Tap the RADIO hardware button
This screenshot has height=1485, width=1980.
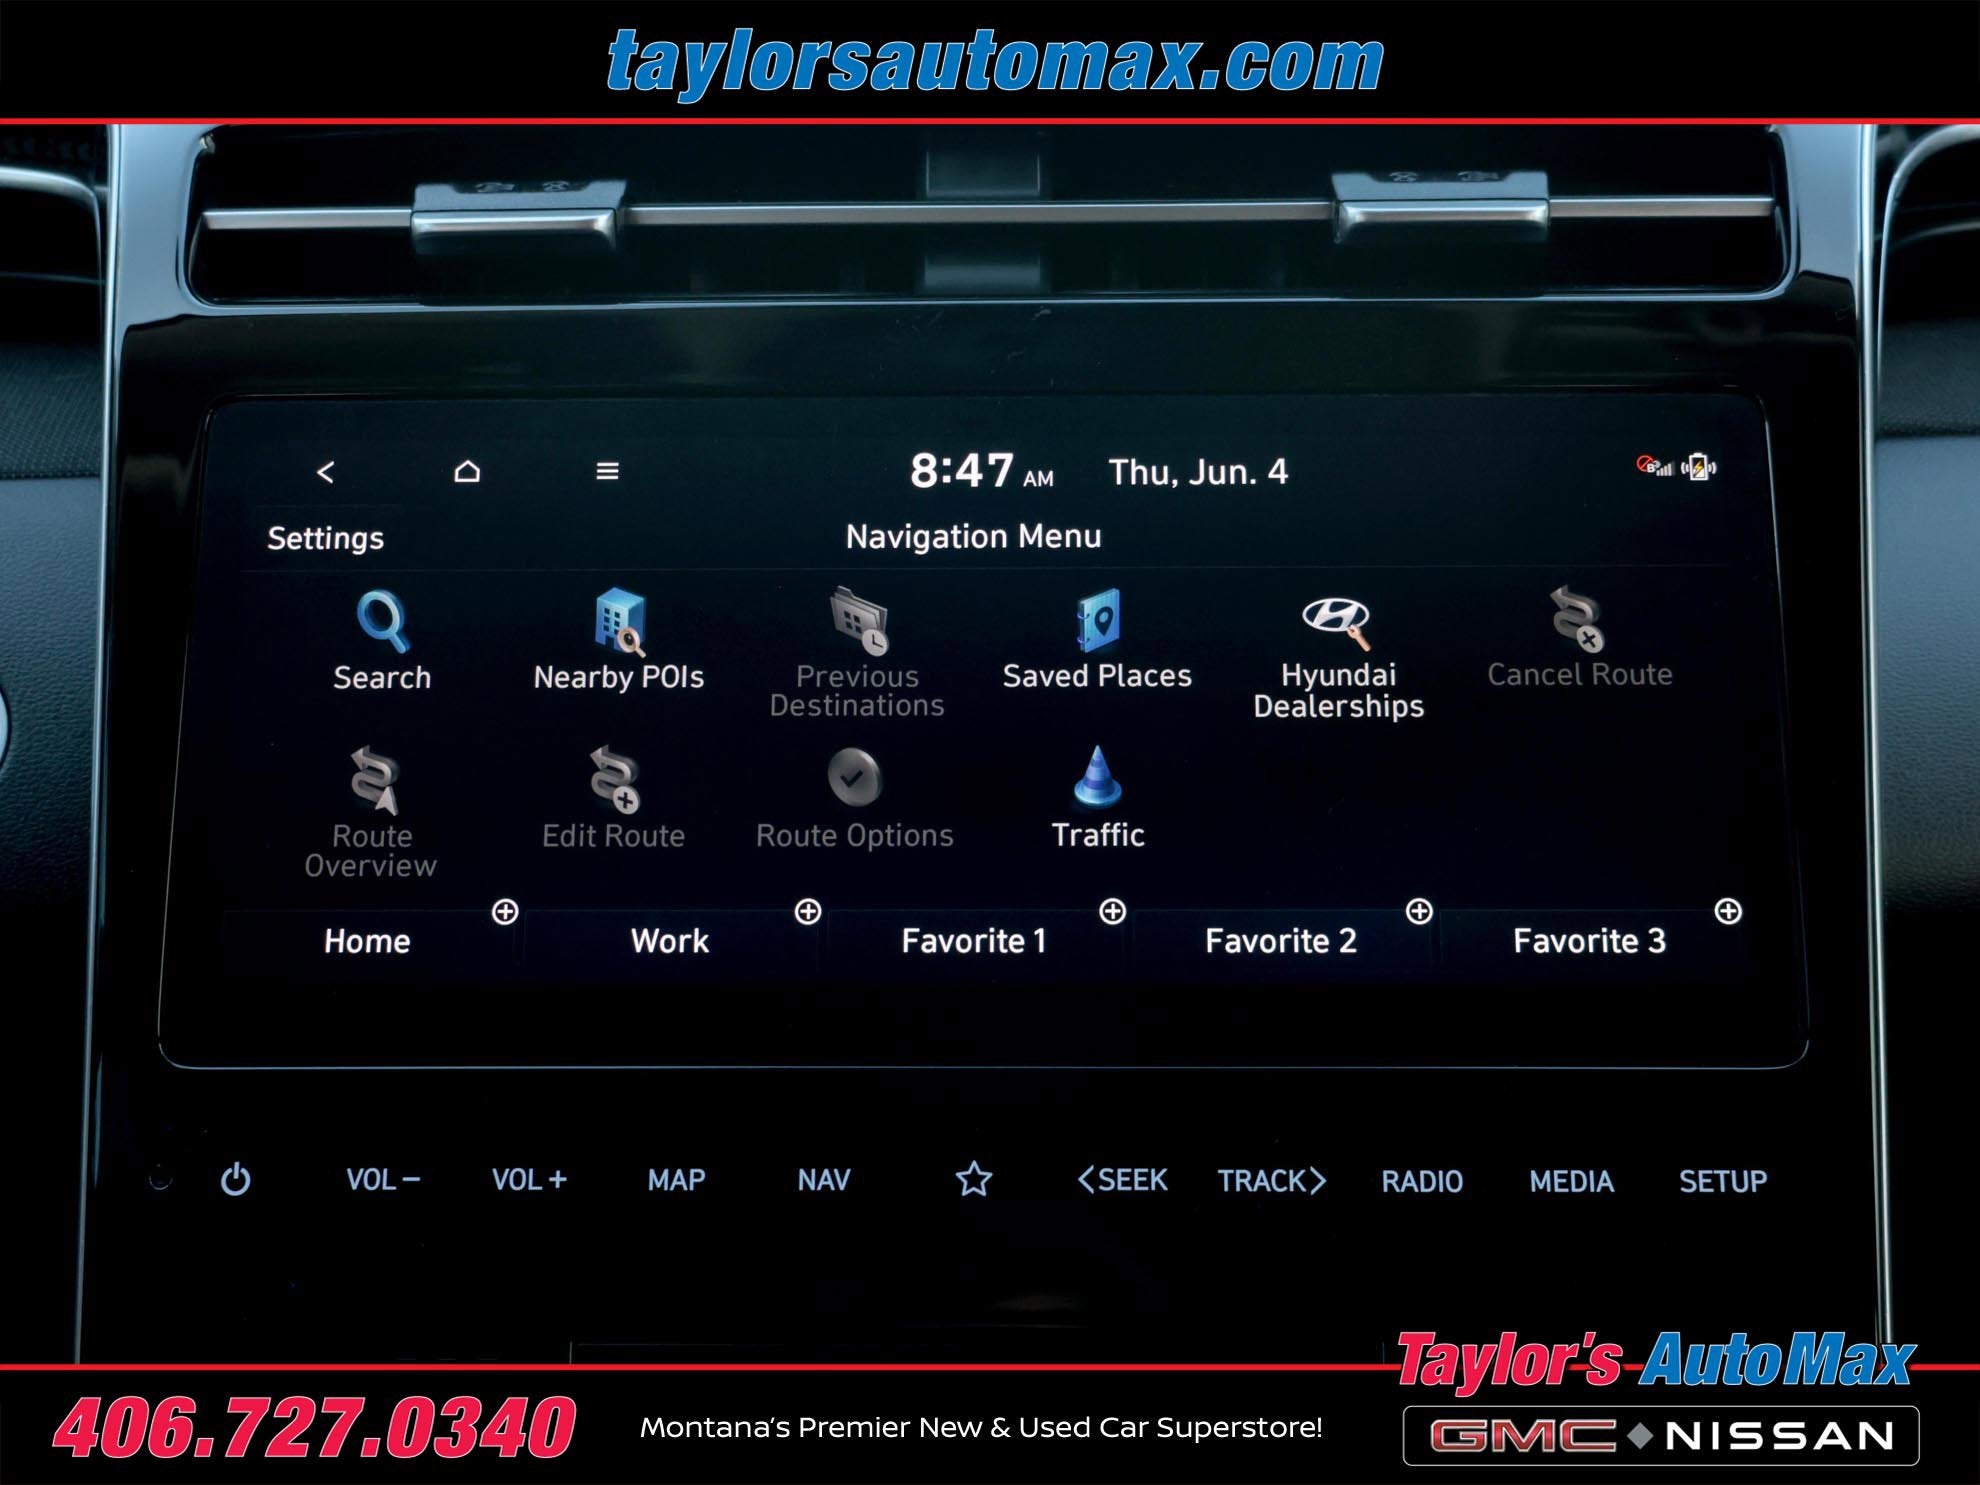[1422, 1181]
